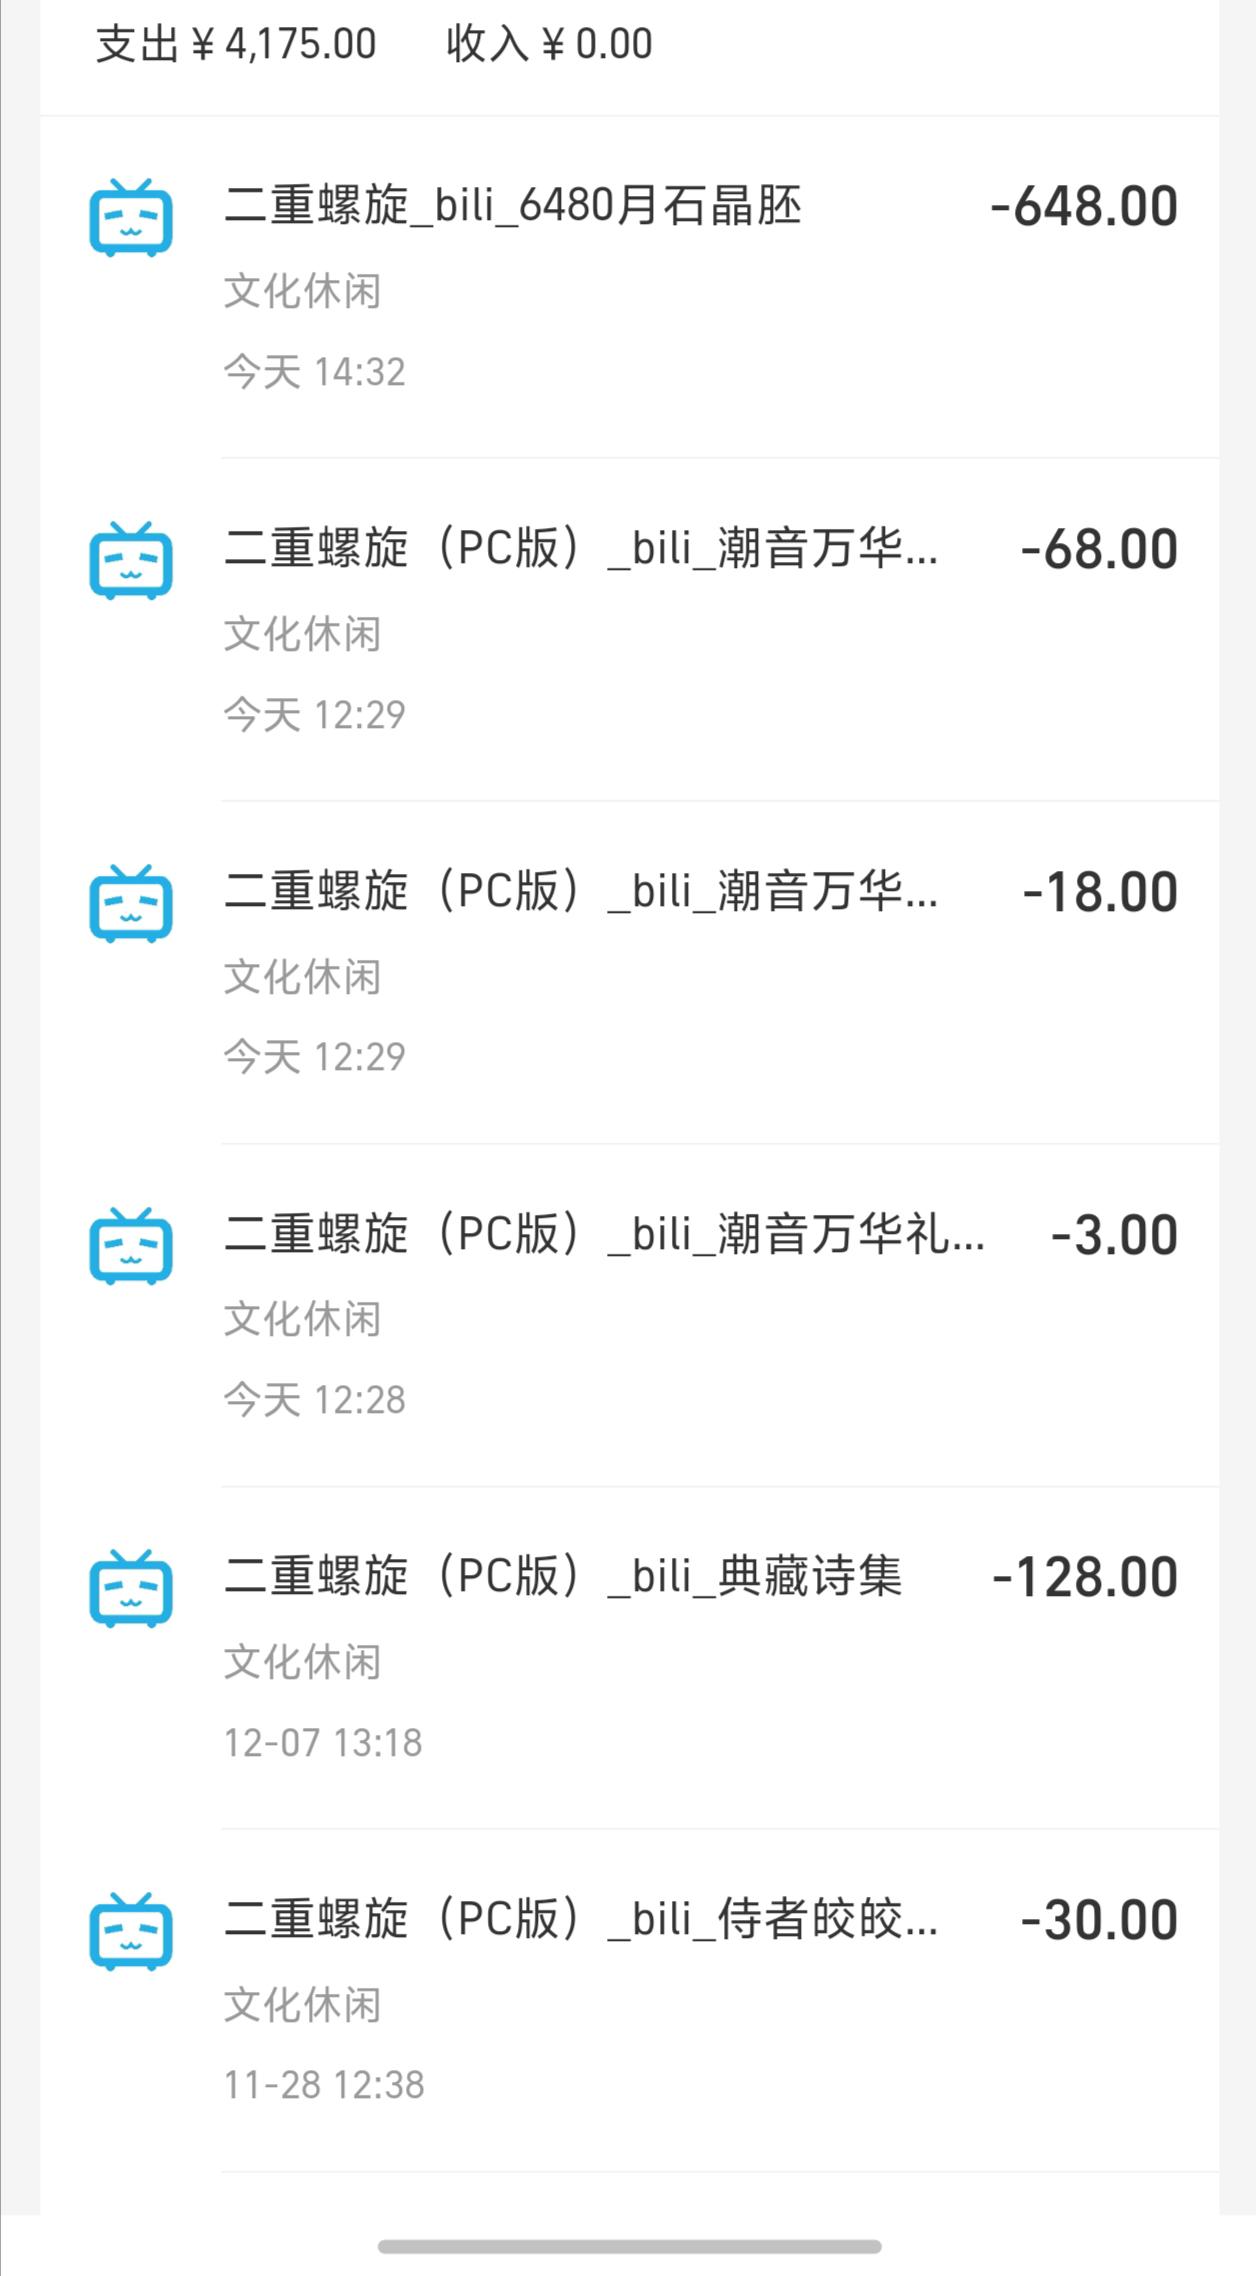Tap the -30.00 amount
This screenshot has height=2276, width=1256.
1099,1921
